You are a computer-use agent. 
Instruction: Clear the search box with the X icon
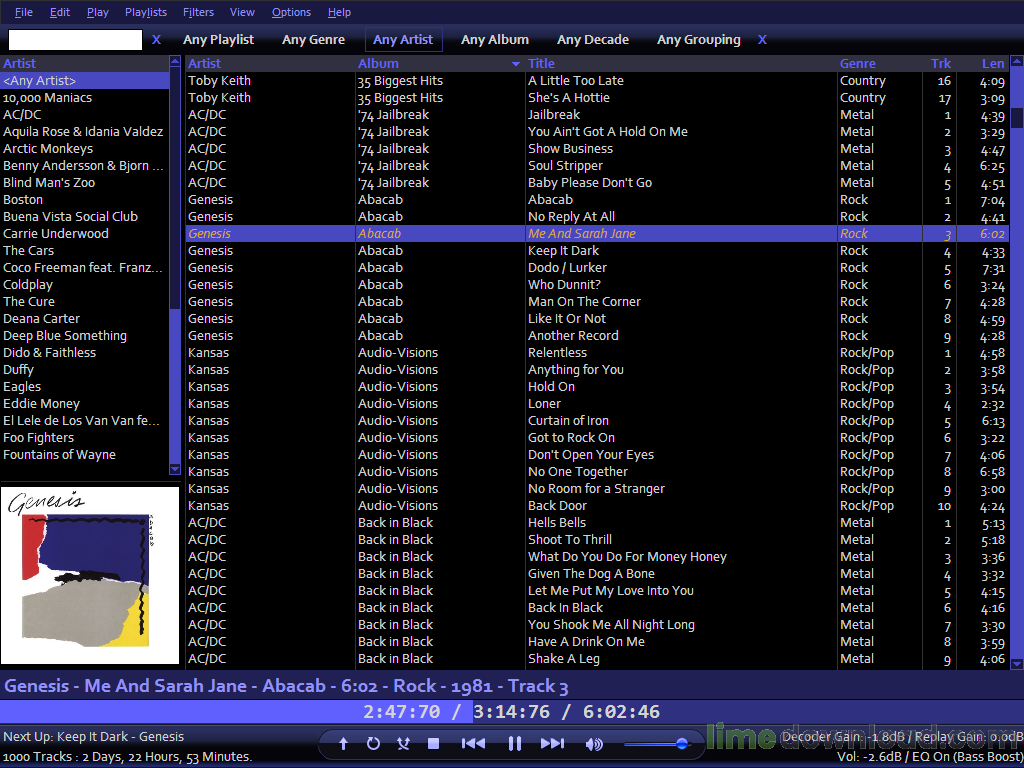tap(156, 40)
